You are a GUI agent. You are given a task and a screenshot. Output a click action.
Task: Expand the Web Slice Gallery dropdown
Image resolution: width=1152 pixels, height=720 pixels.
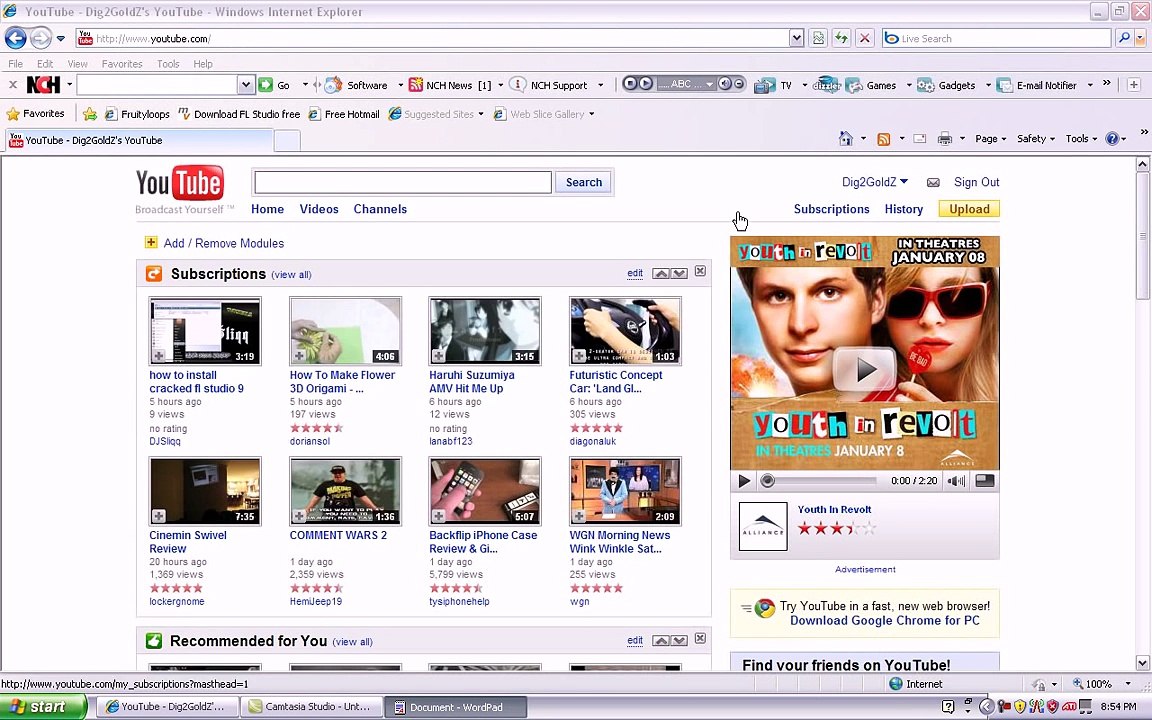click(x=591, y=114)
